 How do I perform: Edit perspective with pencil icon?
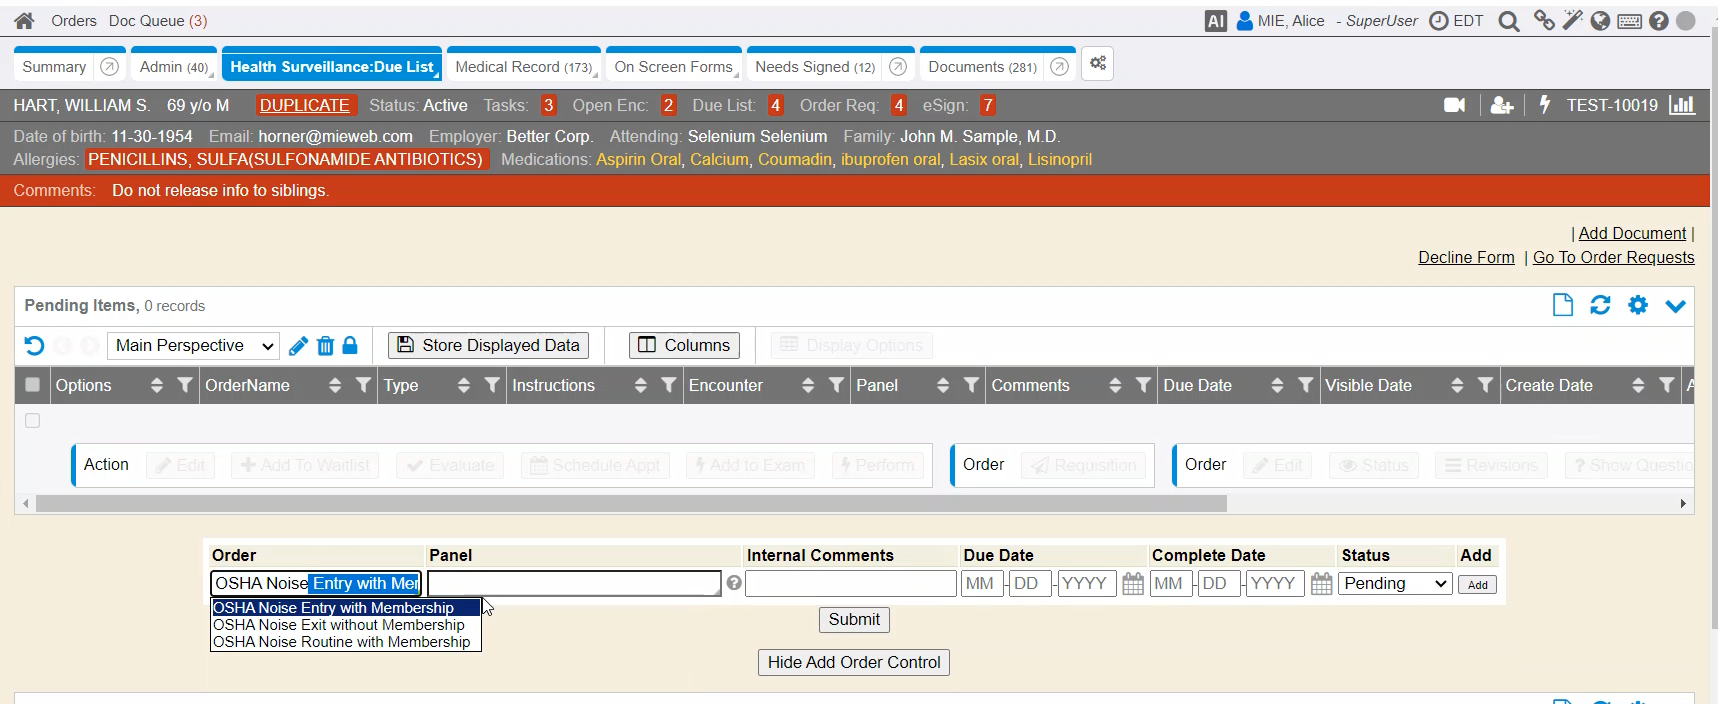pyautogui.click(x=298, y=346)
